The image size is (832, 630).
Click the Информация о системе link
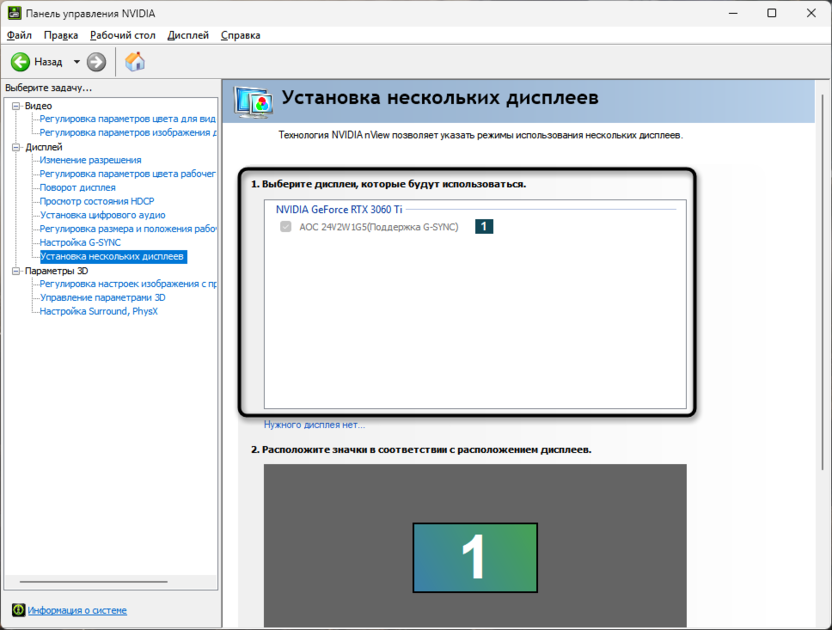77,610
